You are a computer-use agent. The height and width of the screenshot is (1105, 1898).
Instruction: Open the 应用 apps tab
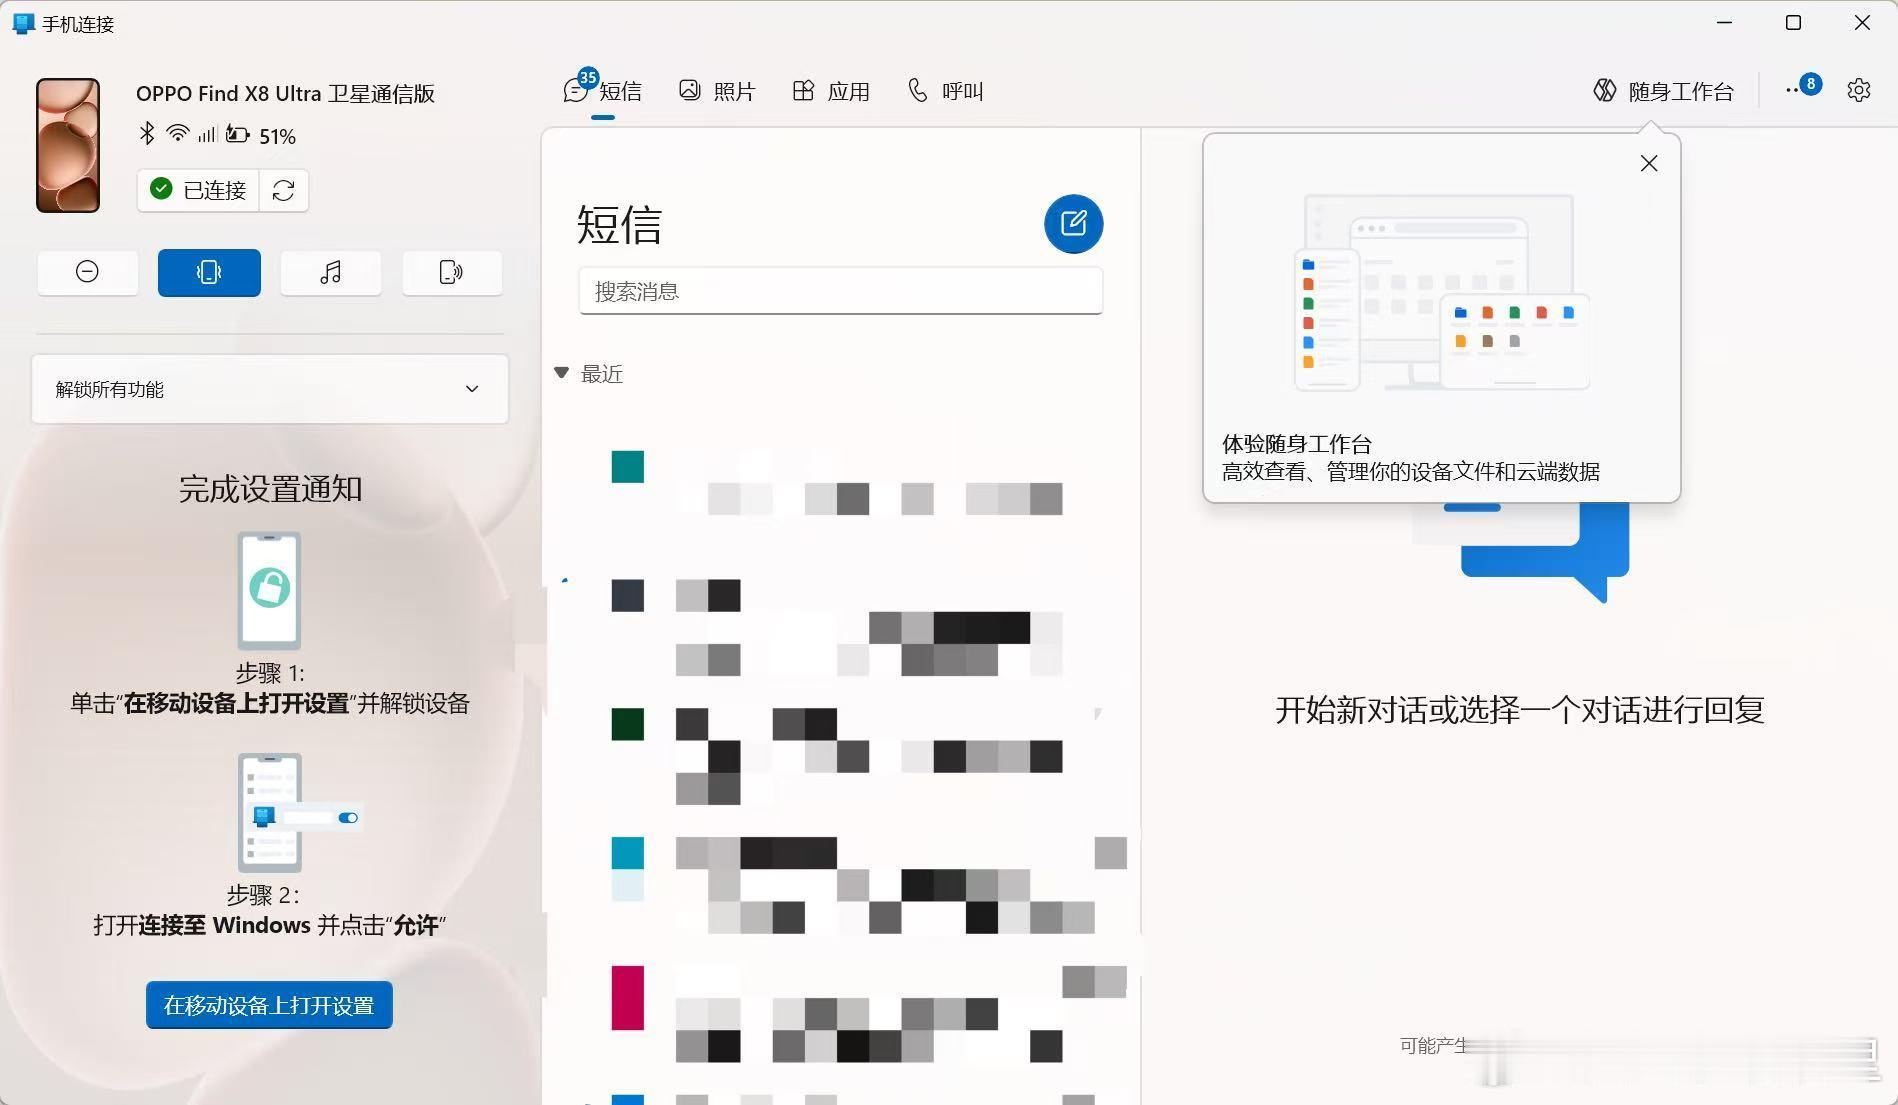tap(831, 91)
